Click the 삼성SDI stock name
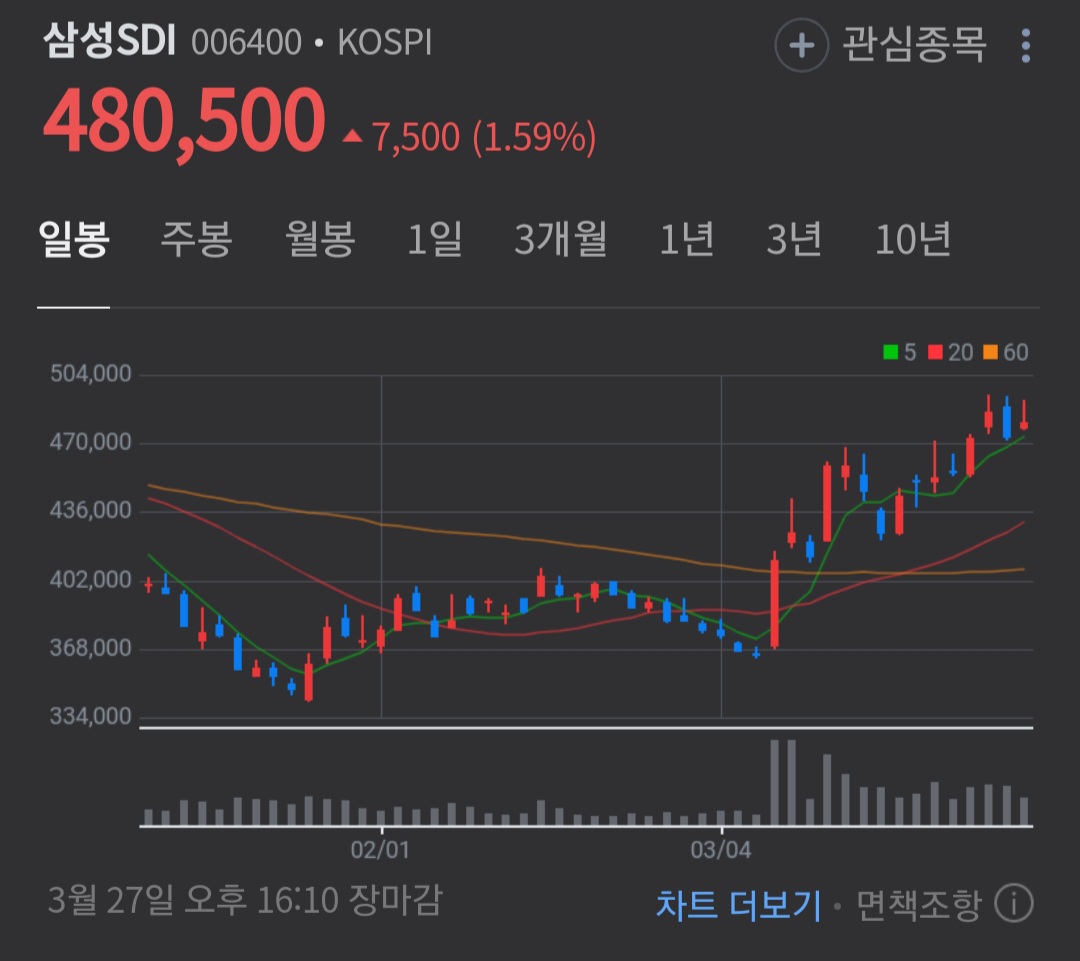Image resolution: width=1080 pixels, height=961 pixels. tap(110, 41)
